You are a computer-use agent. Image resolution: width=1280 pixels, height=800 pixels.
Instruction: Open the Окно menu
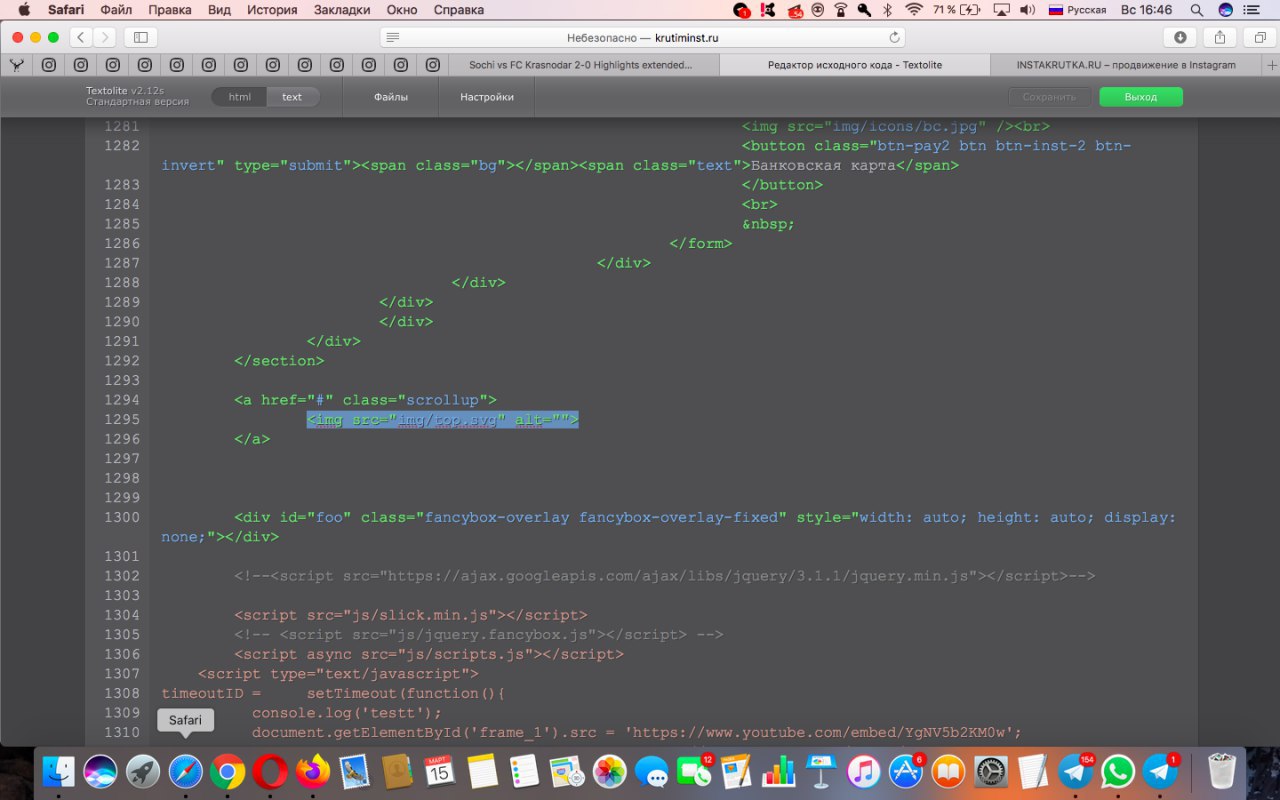click(x=402, y=10)
